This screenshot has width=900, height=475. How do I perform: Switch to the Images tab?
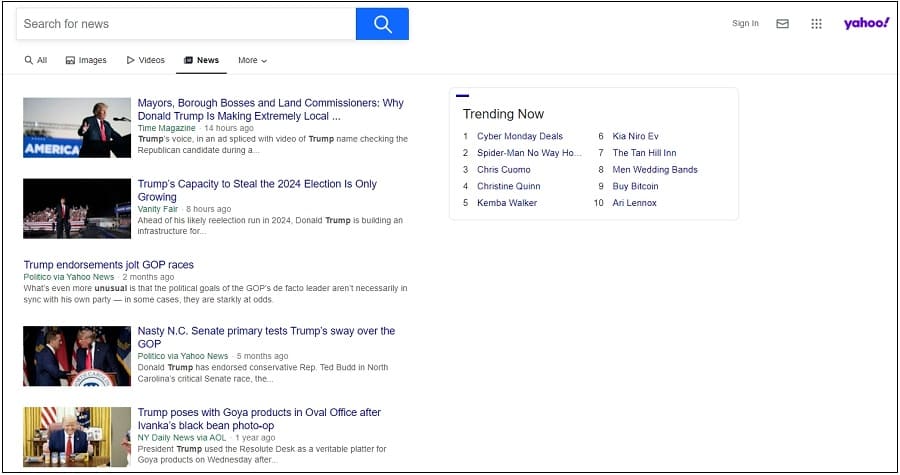(86, 60)
